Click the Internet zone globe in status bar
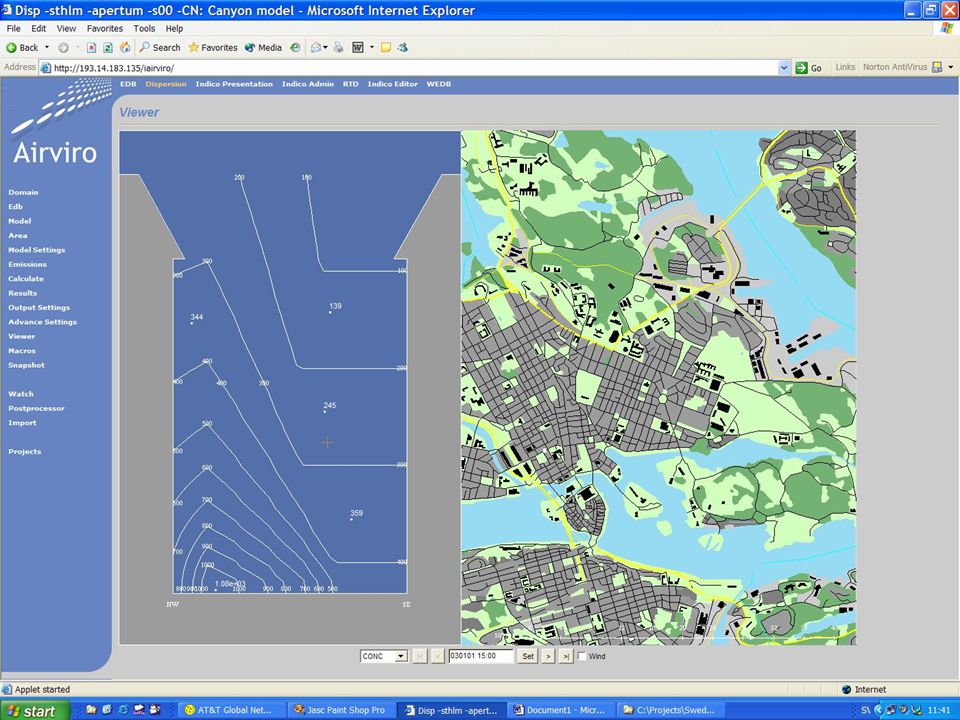This screenshot has height=720, width=960. point(847,689)
